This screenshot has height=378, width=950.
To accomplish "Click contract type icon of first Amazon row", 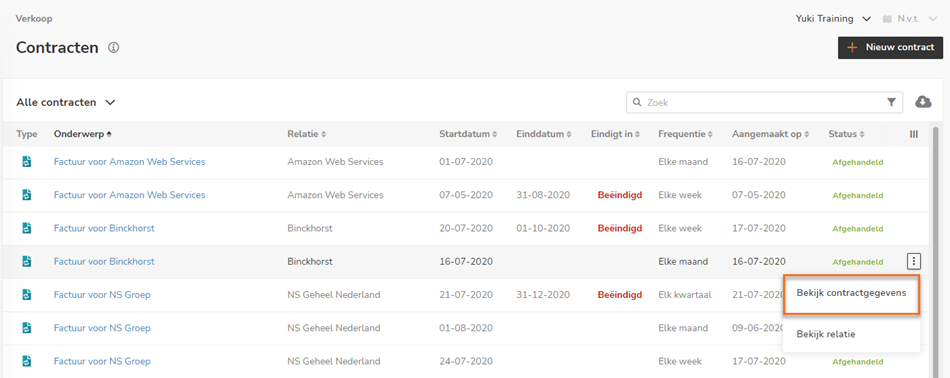I will pyautogui.click(x=26, y=162).
